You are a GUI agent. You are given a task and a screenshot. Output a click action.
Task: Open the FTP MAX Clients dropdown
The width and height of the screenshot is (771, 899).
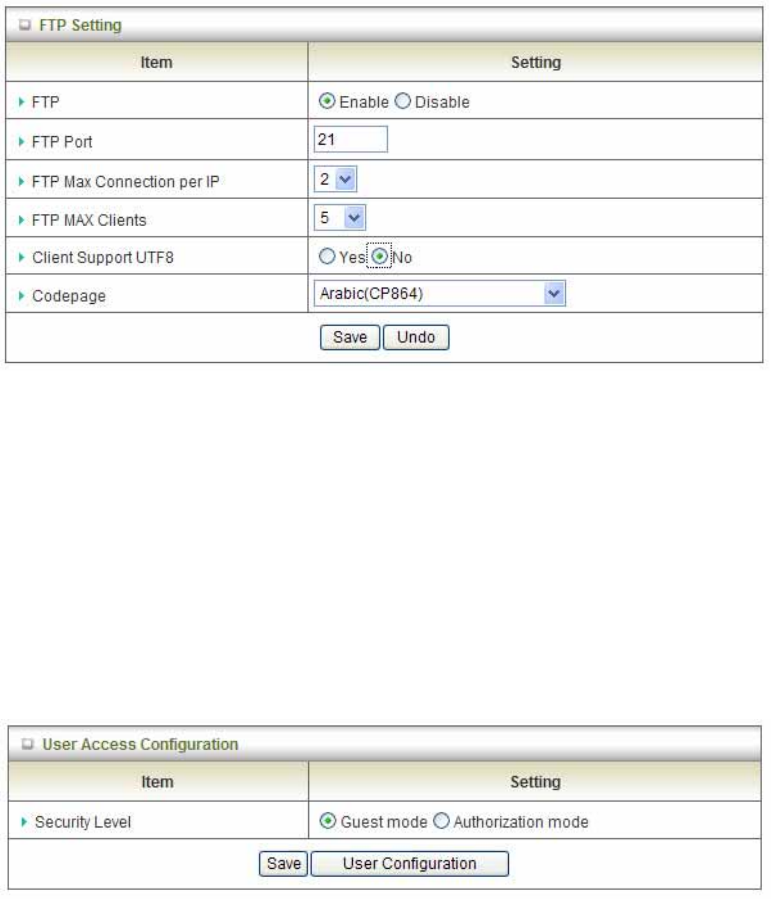339,218
